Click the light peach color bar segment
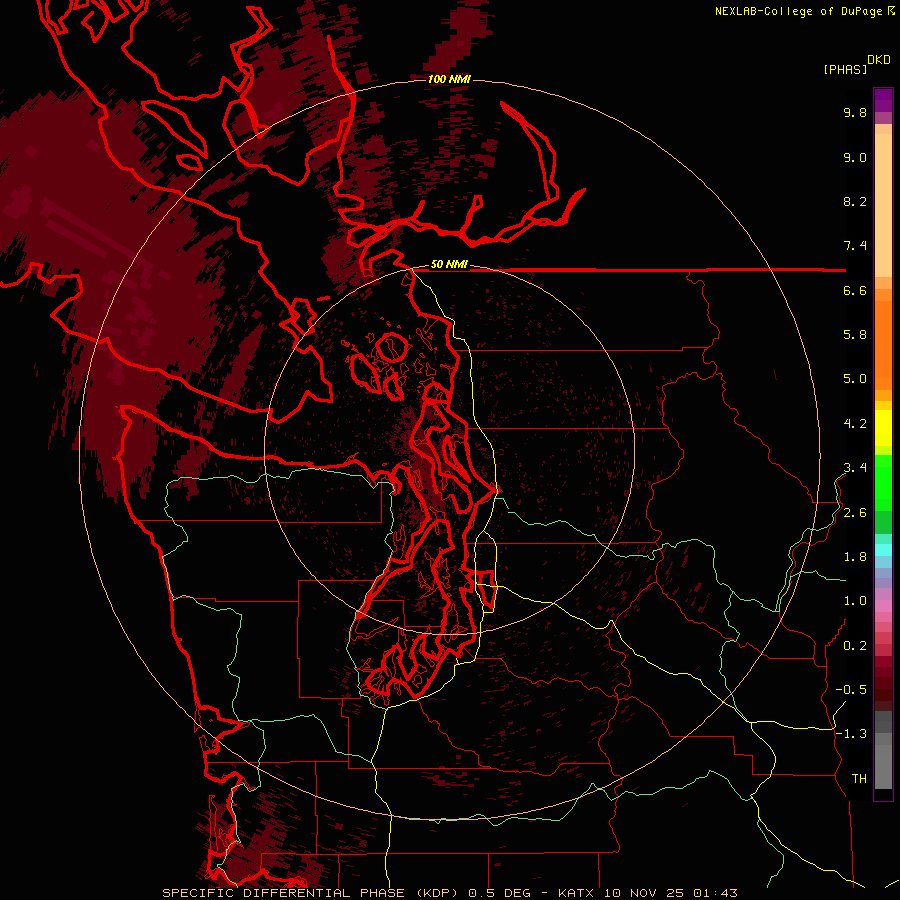Screen dimensions: 900x900 (883, 205)
